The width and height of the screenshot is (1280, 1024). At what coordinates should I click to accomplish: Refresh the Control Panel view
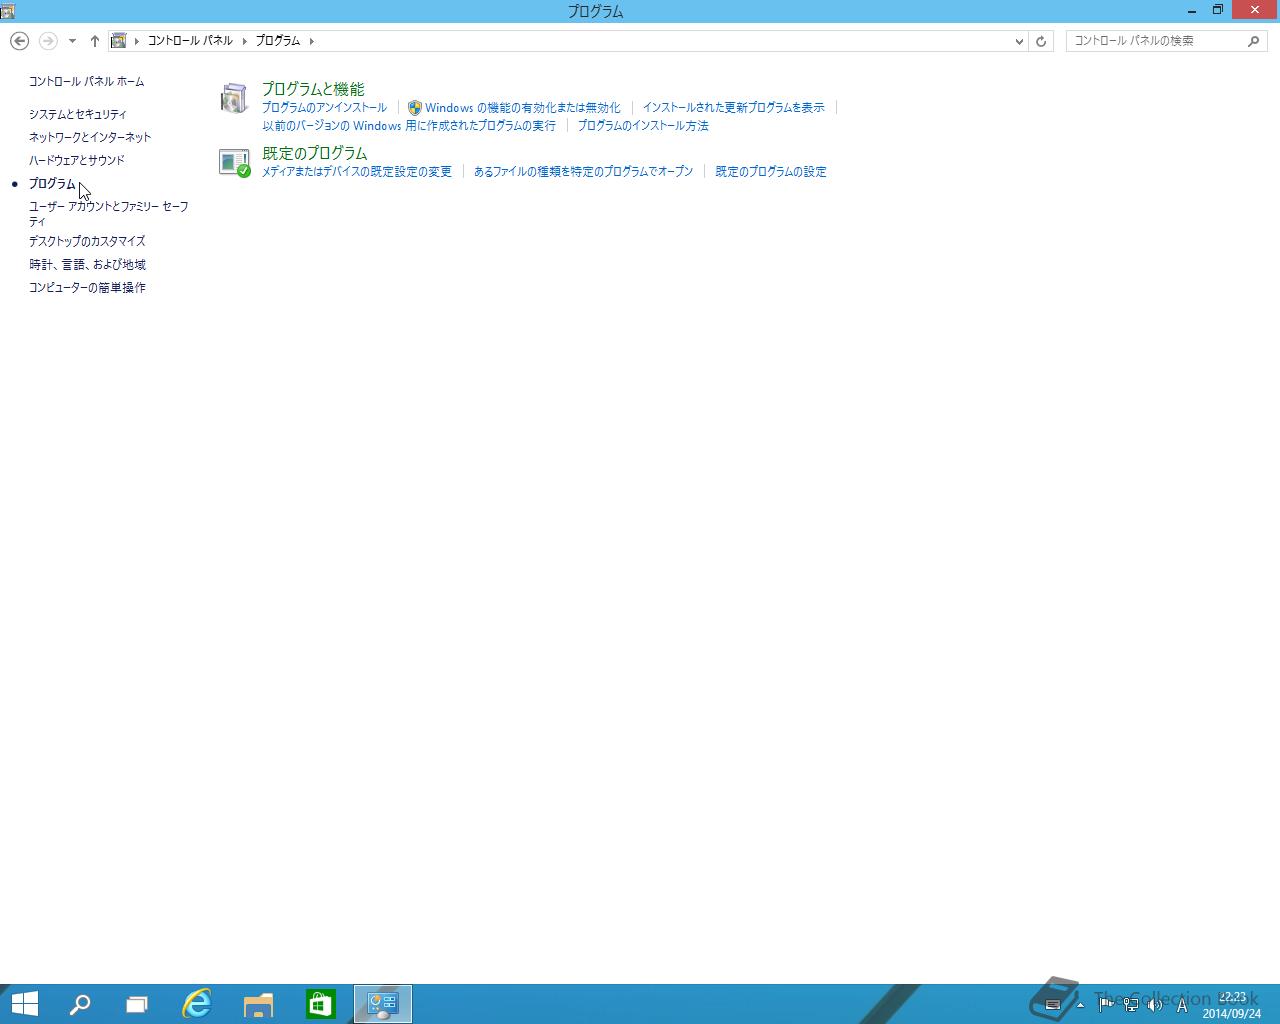1041,41
